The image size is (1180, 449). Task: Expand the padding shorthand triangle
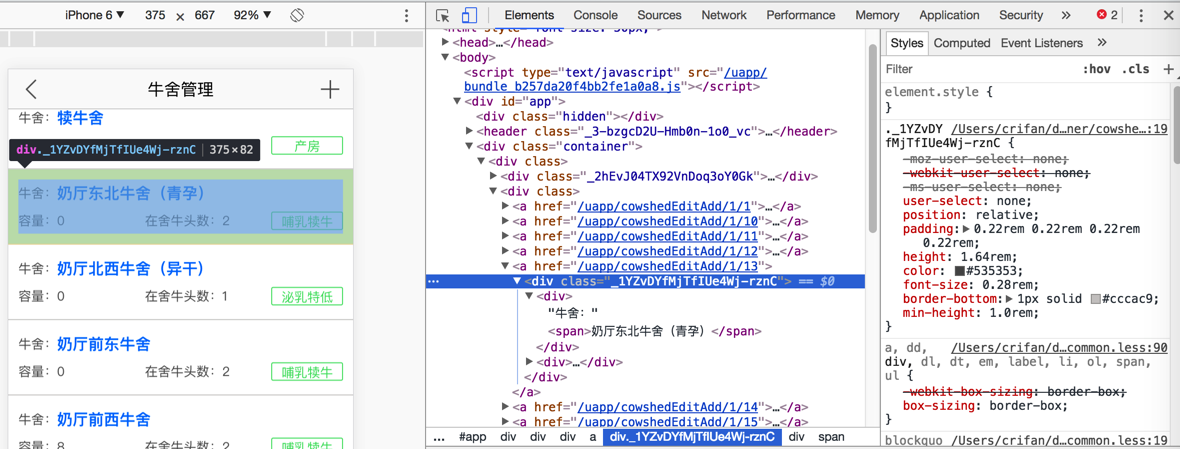967,229
